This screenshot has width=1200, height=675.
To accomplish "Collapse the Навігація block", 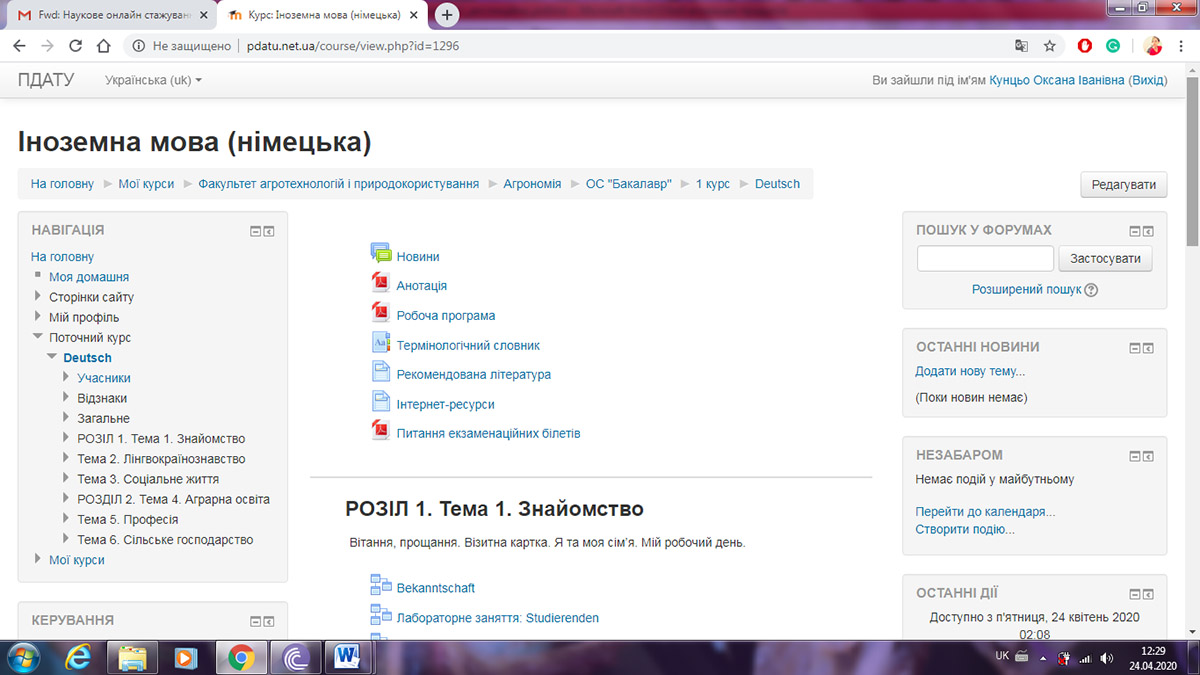I will click(256, 231).
